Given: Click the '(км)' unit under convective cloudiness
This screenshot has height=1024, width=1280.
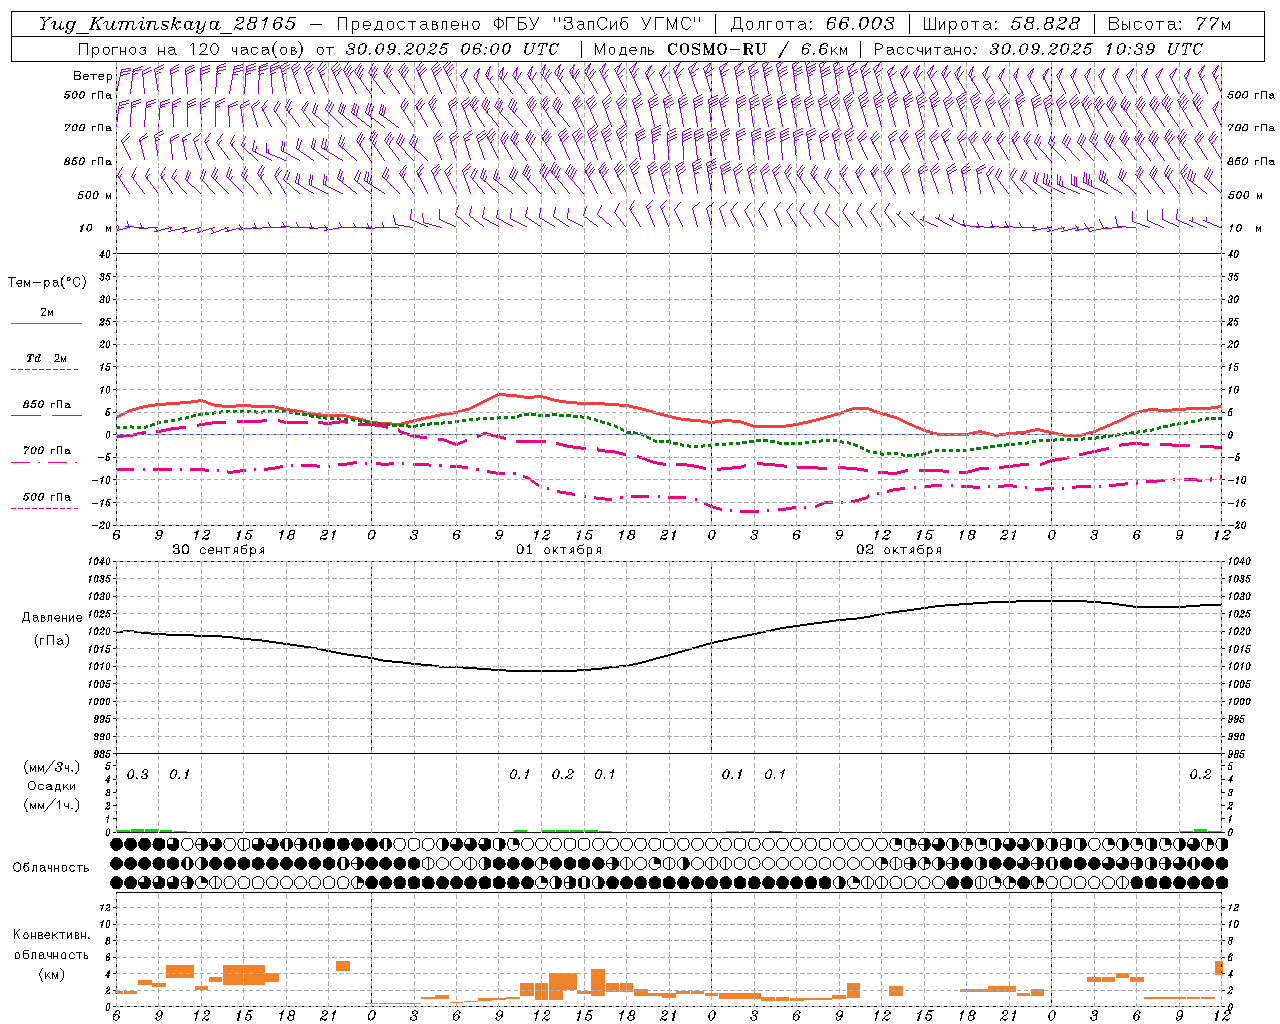Looking at the screenshot, I should pyautogui.click(x=52, y=974).
